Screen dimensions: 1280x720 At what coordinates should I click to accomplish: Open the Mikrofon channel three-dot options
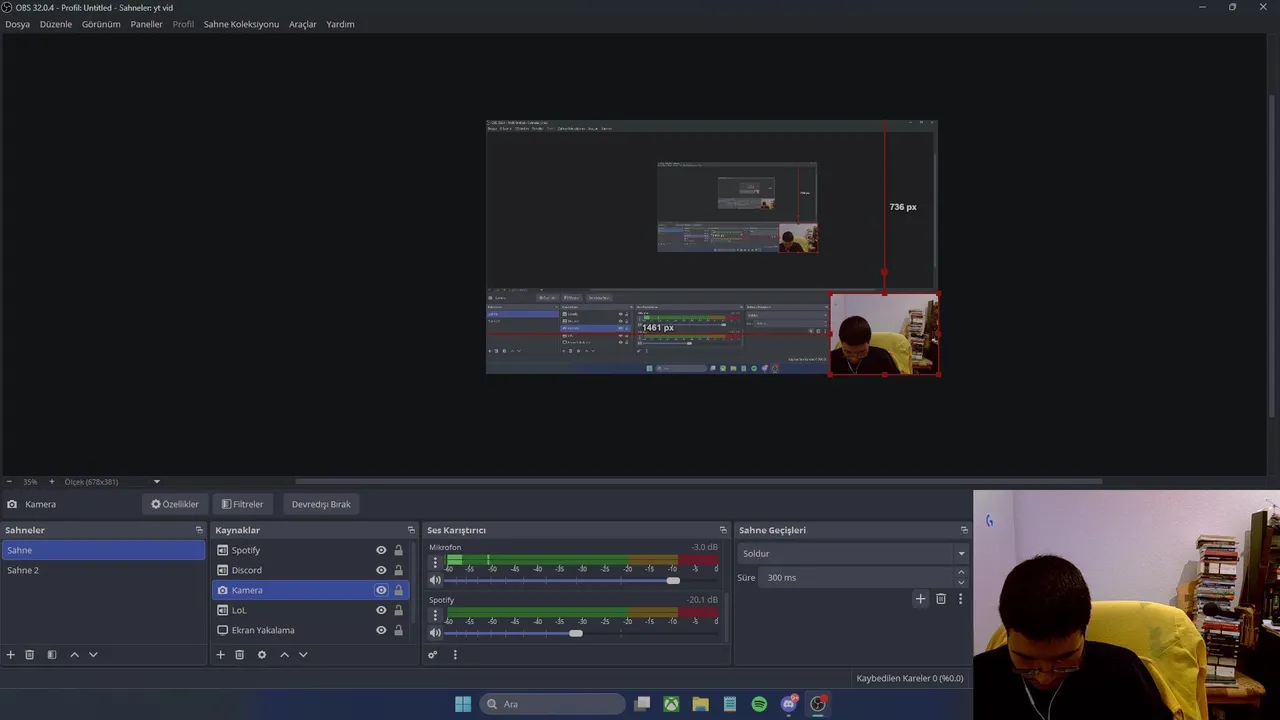pyautogui.click(x=435, y=562)
